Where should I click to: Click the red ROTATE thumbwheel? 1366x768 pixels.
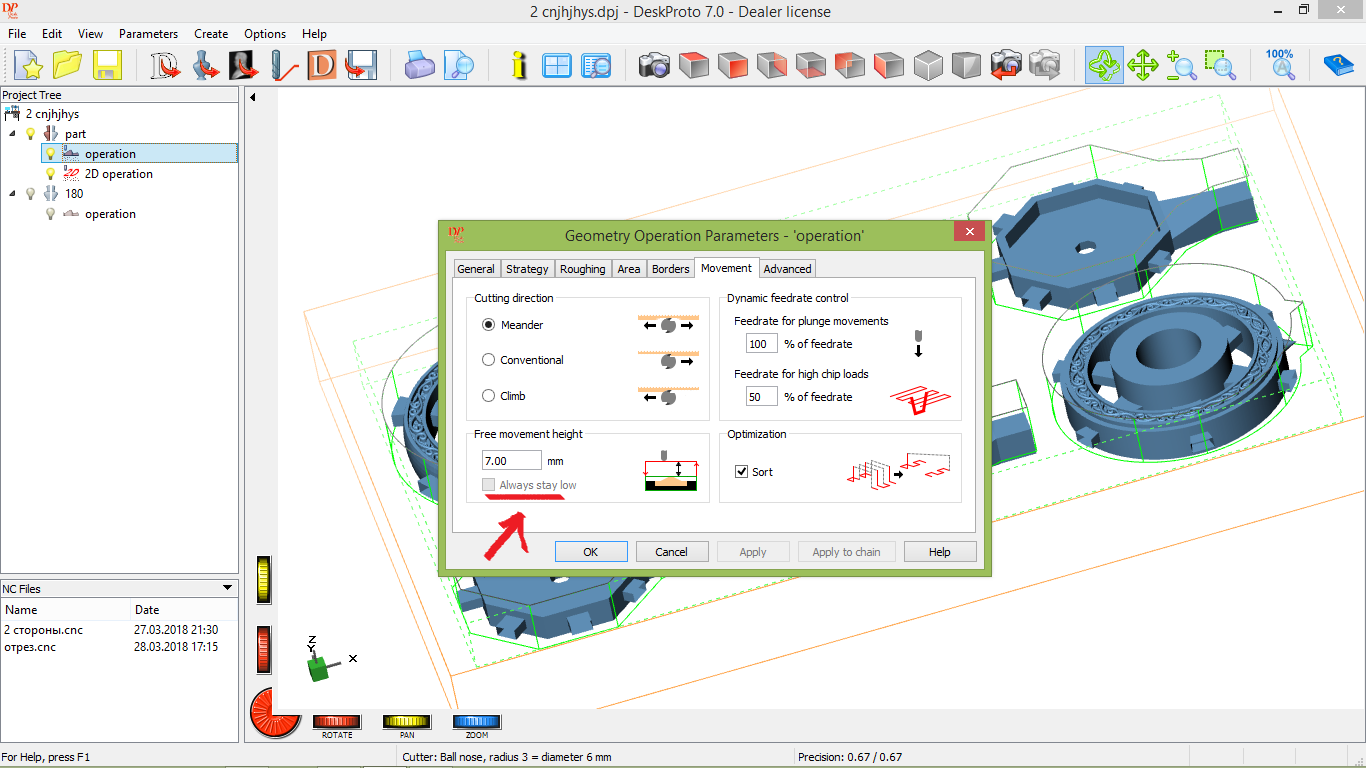pyautogui.click(x=337, y=721)
